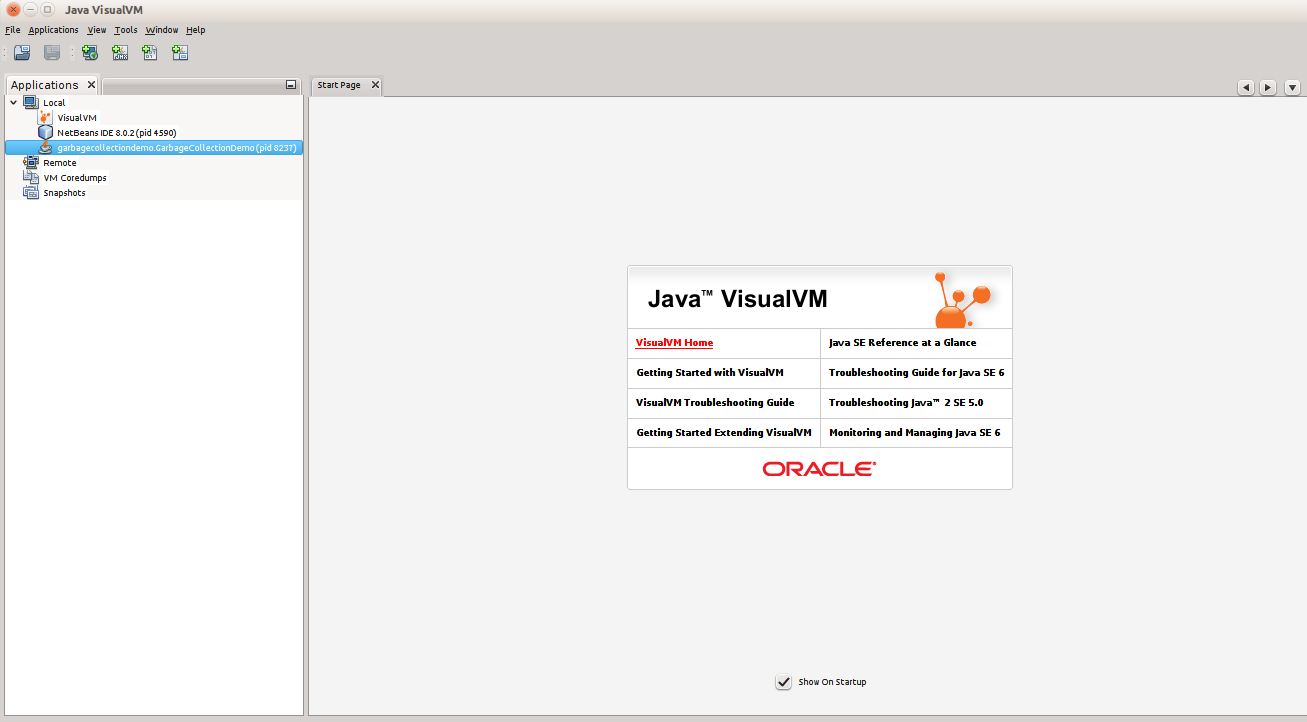Open the document list dropdown arrow
This screenshot has width=1307, height=722.
click(1292, 87)
